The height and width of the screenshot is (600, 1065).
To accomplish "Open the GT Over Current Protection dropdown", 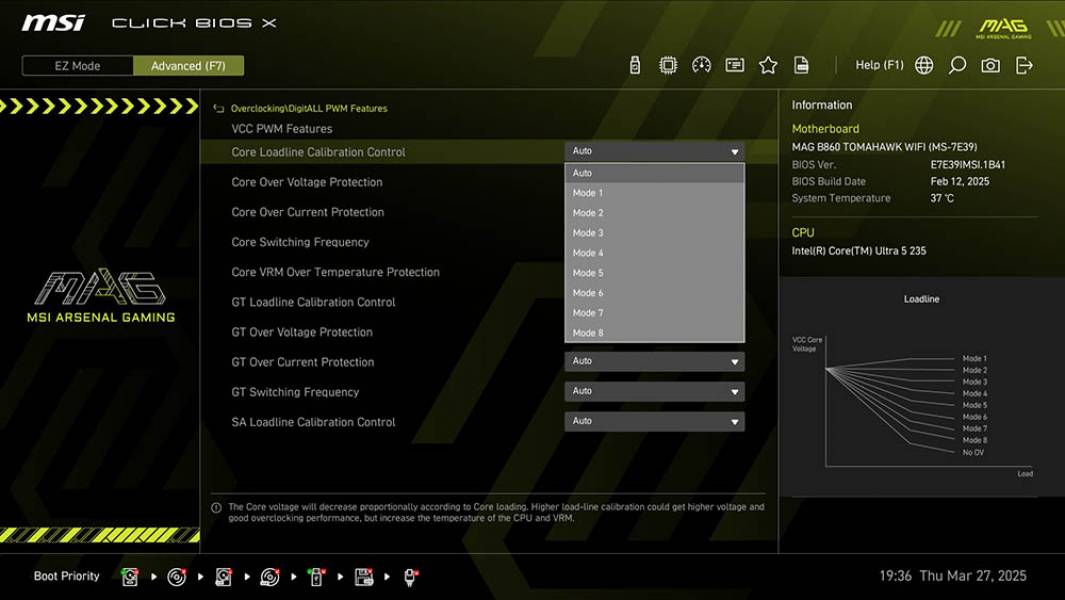I will pyautogui.click(x=654, y=361).
